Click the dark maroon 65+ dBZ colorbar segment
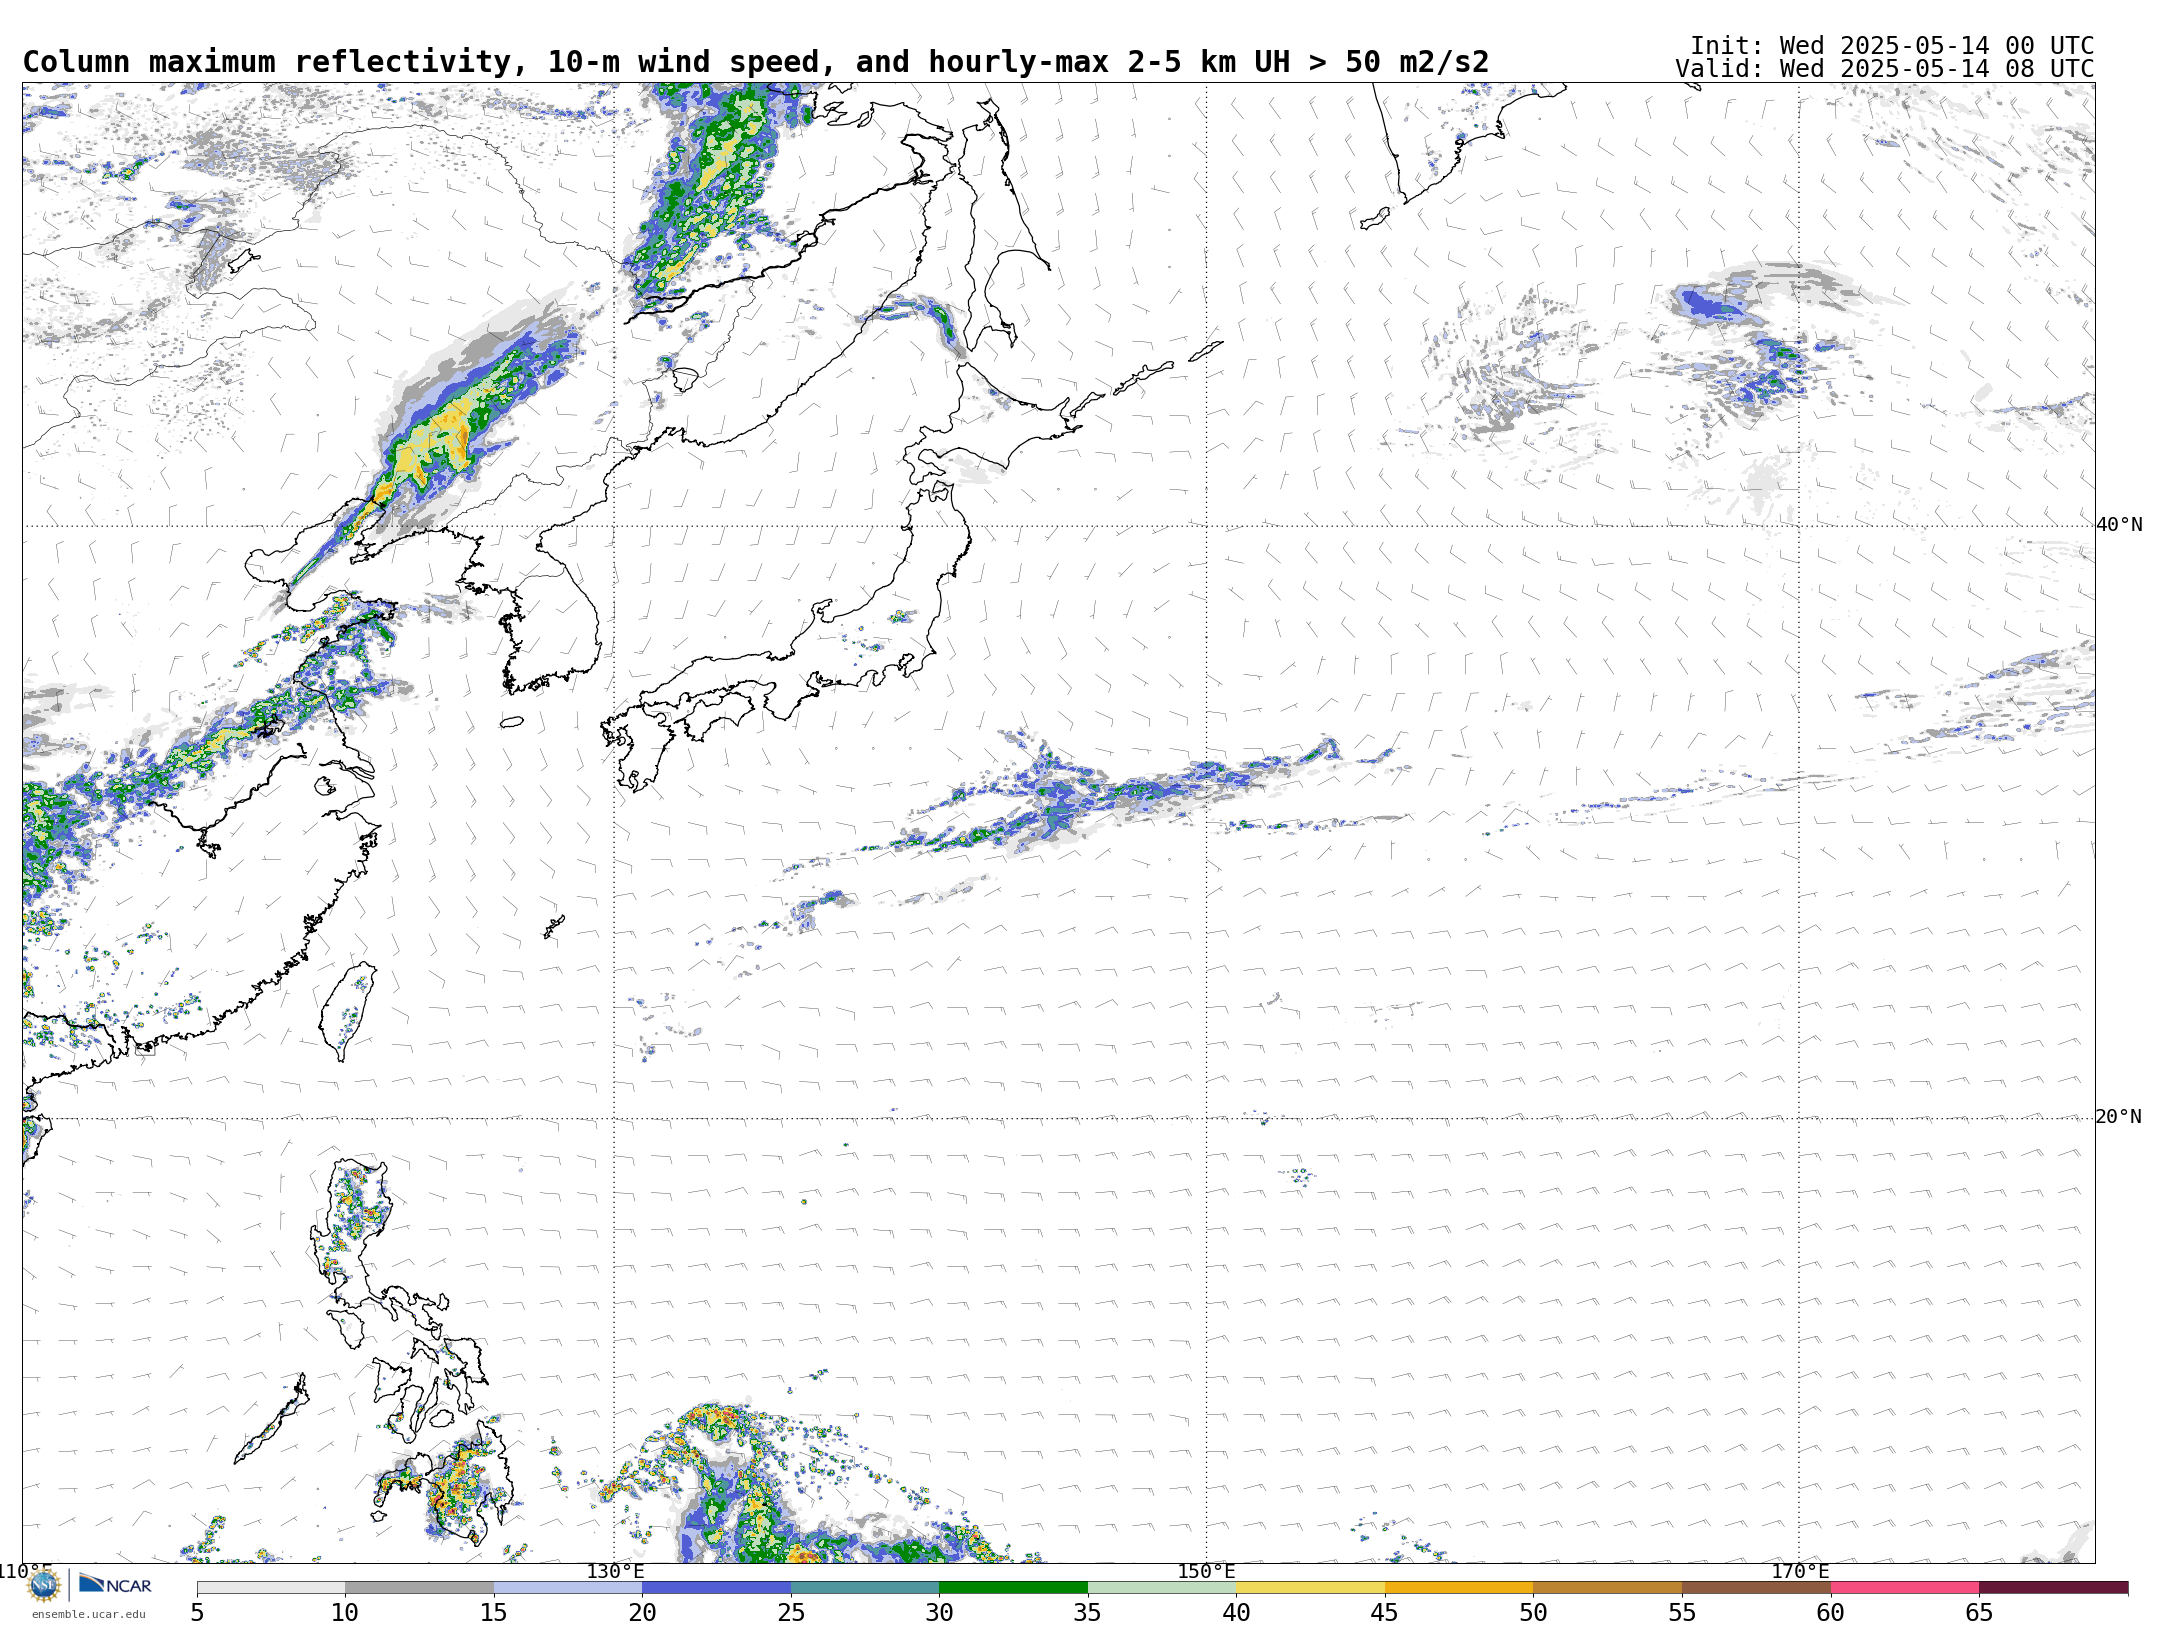Viewport: 2160px width, 1626px height. coord(2053,1588)
